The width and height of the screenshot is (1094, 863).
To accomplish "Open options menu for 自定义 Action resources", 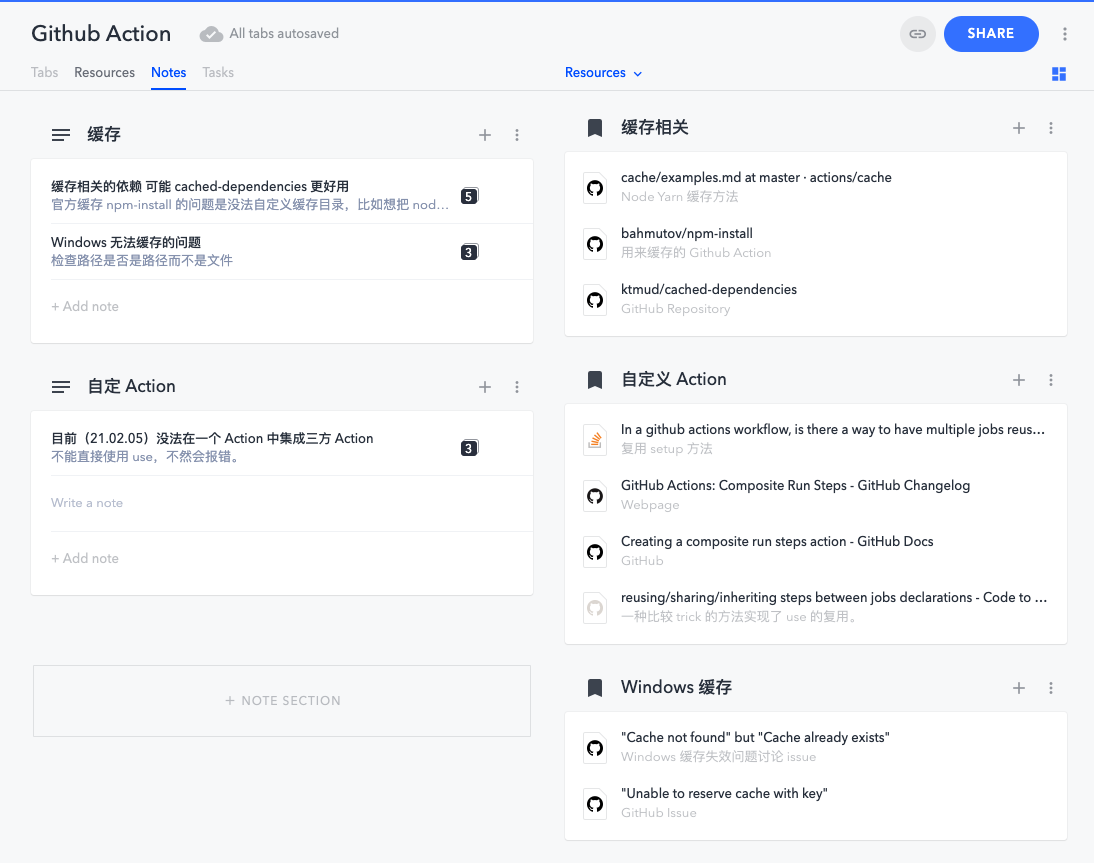I will (x=1051, y=380).
